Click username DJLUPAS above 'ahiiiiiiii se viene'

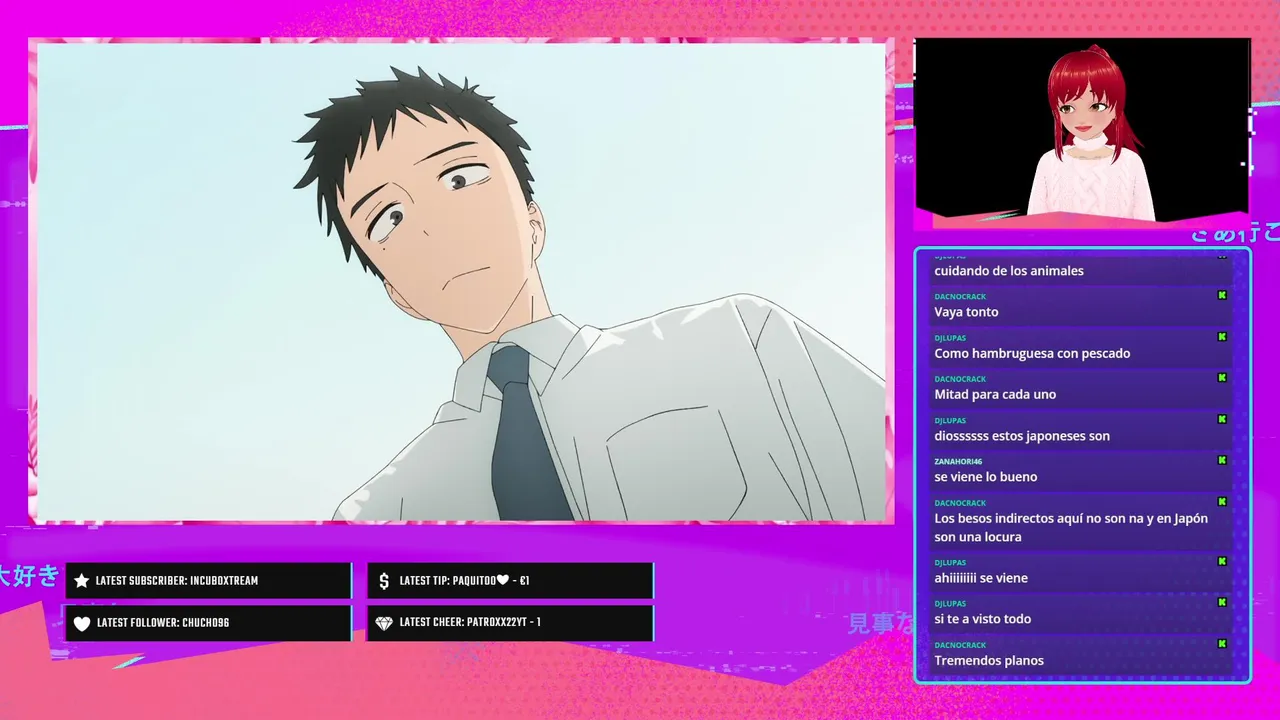(x=950, y=562)
